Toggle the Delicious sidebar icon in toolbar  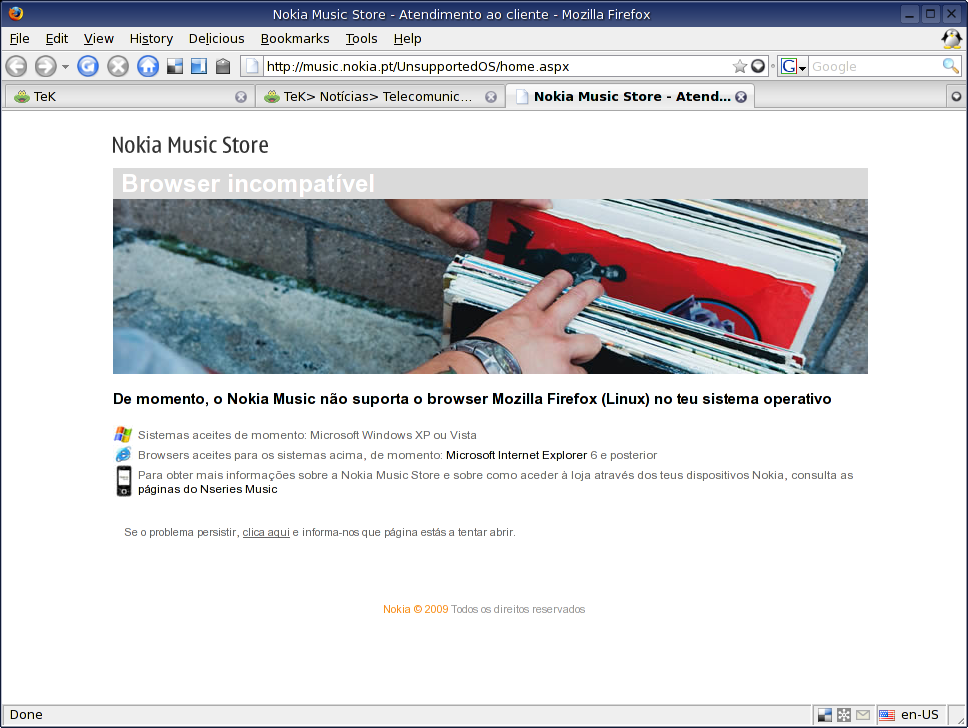pyautogui.click(x=199, y=66)
